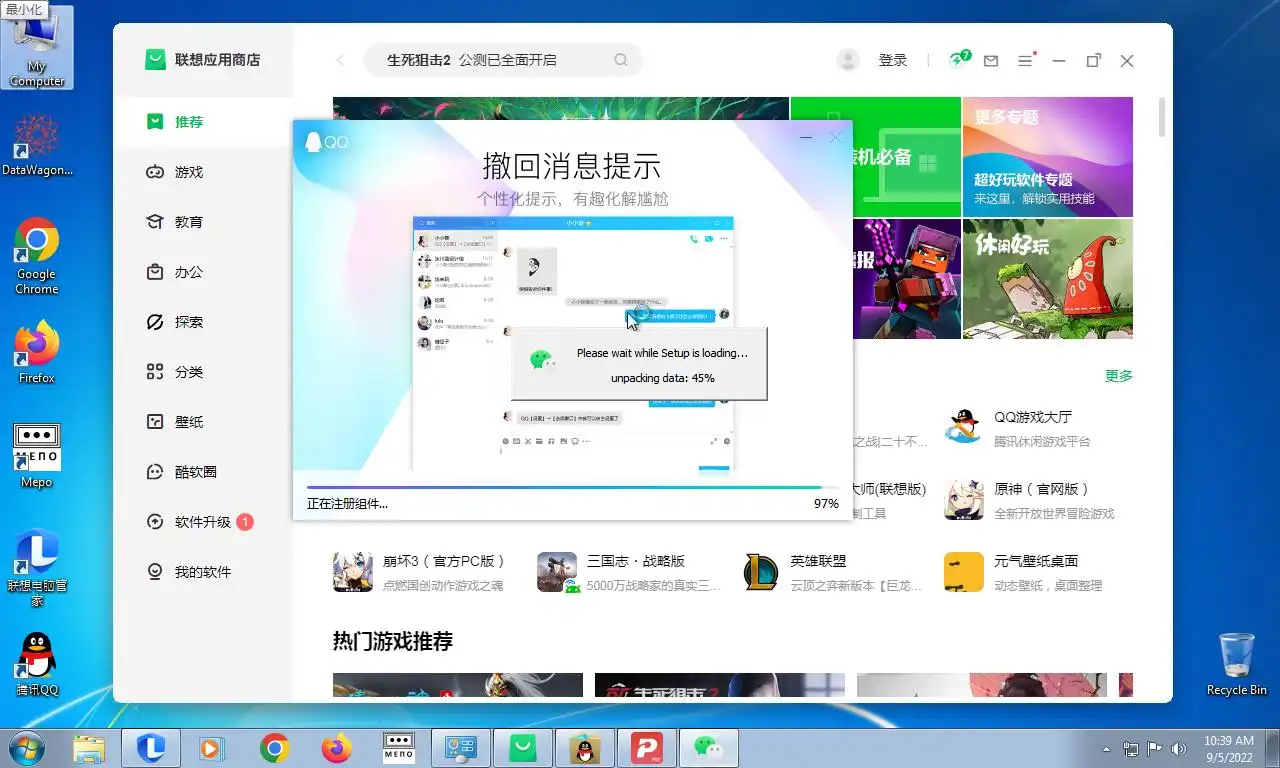Image resolution: width=1280 pixels, height=768 pixels.
Task: Click the search magnifier icon
Action: (621, 60)
